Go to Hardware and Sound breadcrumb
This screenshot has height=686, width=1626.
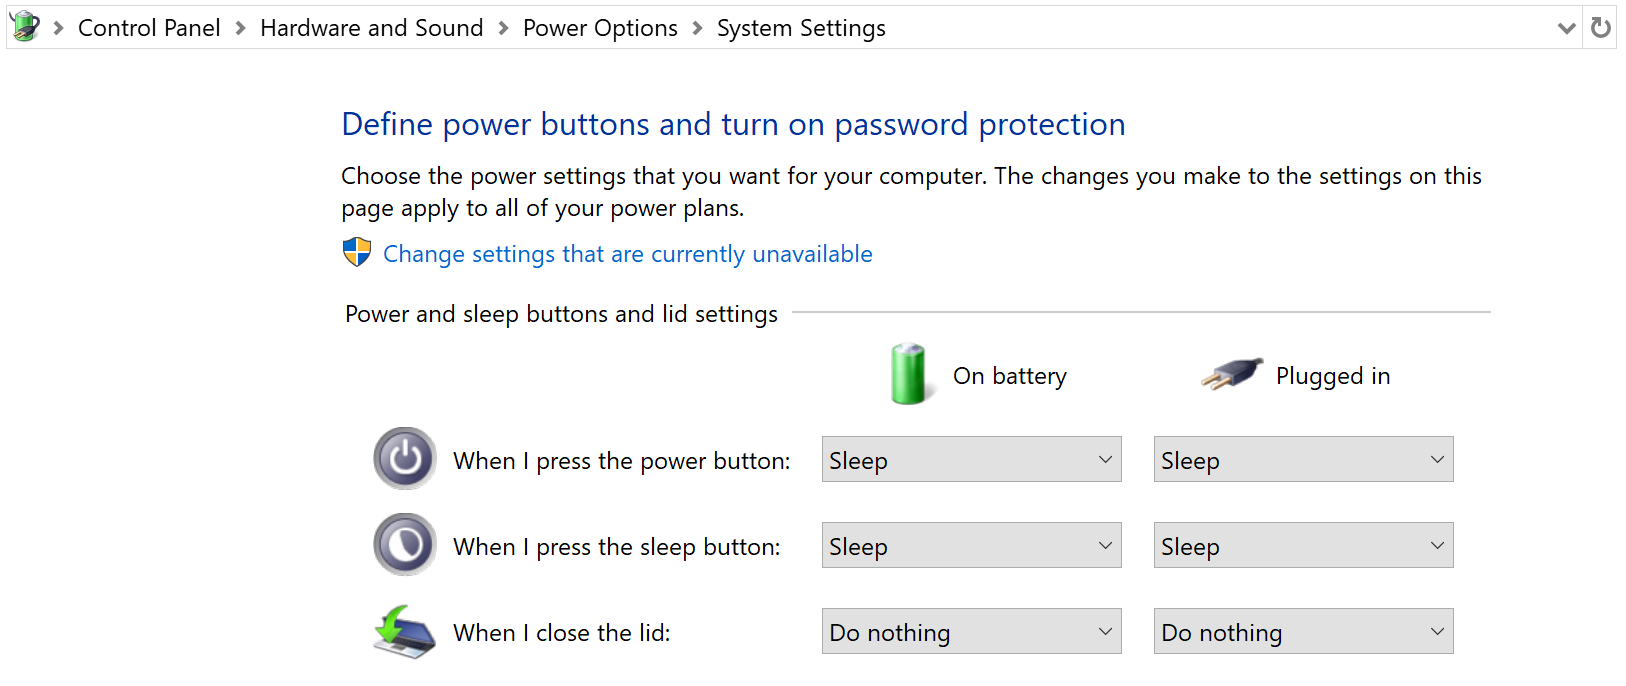click(x=372, y=28)
